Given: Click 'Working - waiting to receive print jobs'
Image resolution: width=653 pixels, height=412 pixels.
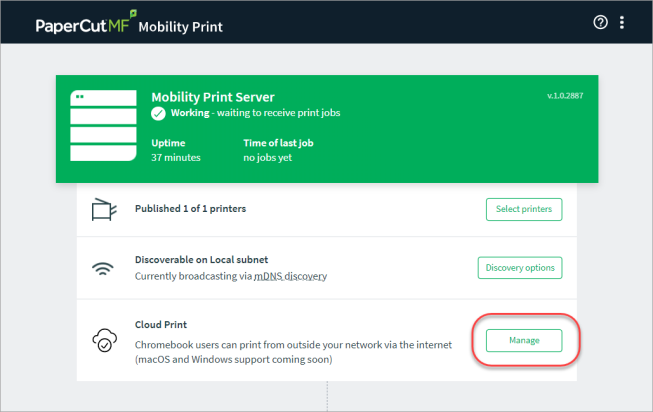Looking at the screenshot, I should point(255,113).
